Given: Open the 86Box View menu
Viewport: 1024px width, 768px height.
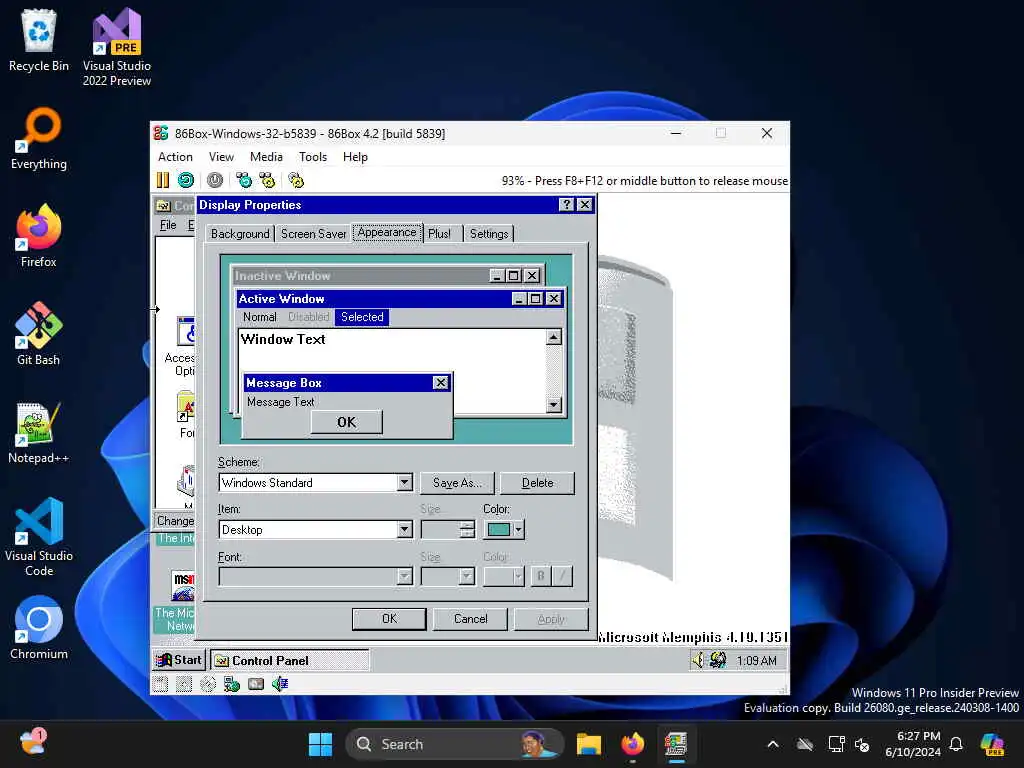Looking at the screenshot, I should click(221, 157).
